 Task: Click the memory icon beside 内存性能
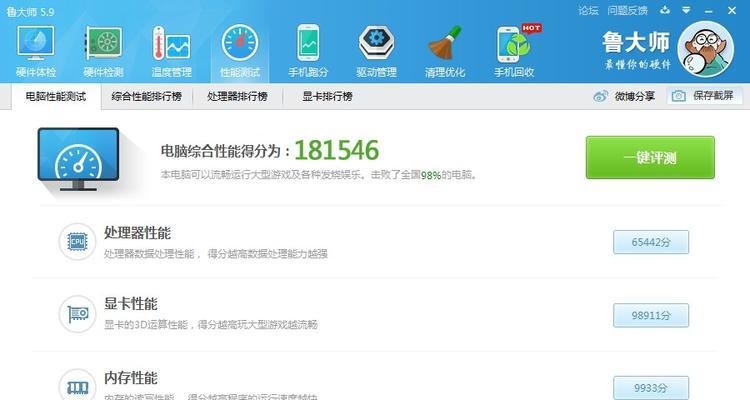click(x=77, y=386)
